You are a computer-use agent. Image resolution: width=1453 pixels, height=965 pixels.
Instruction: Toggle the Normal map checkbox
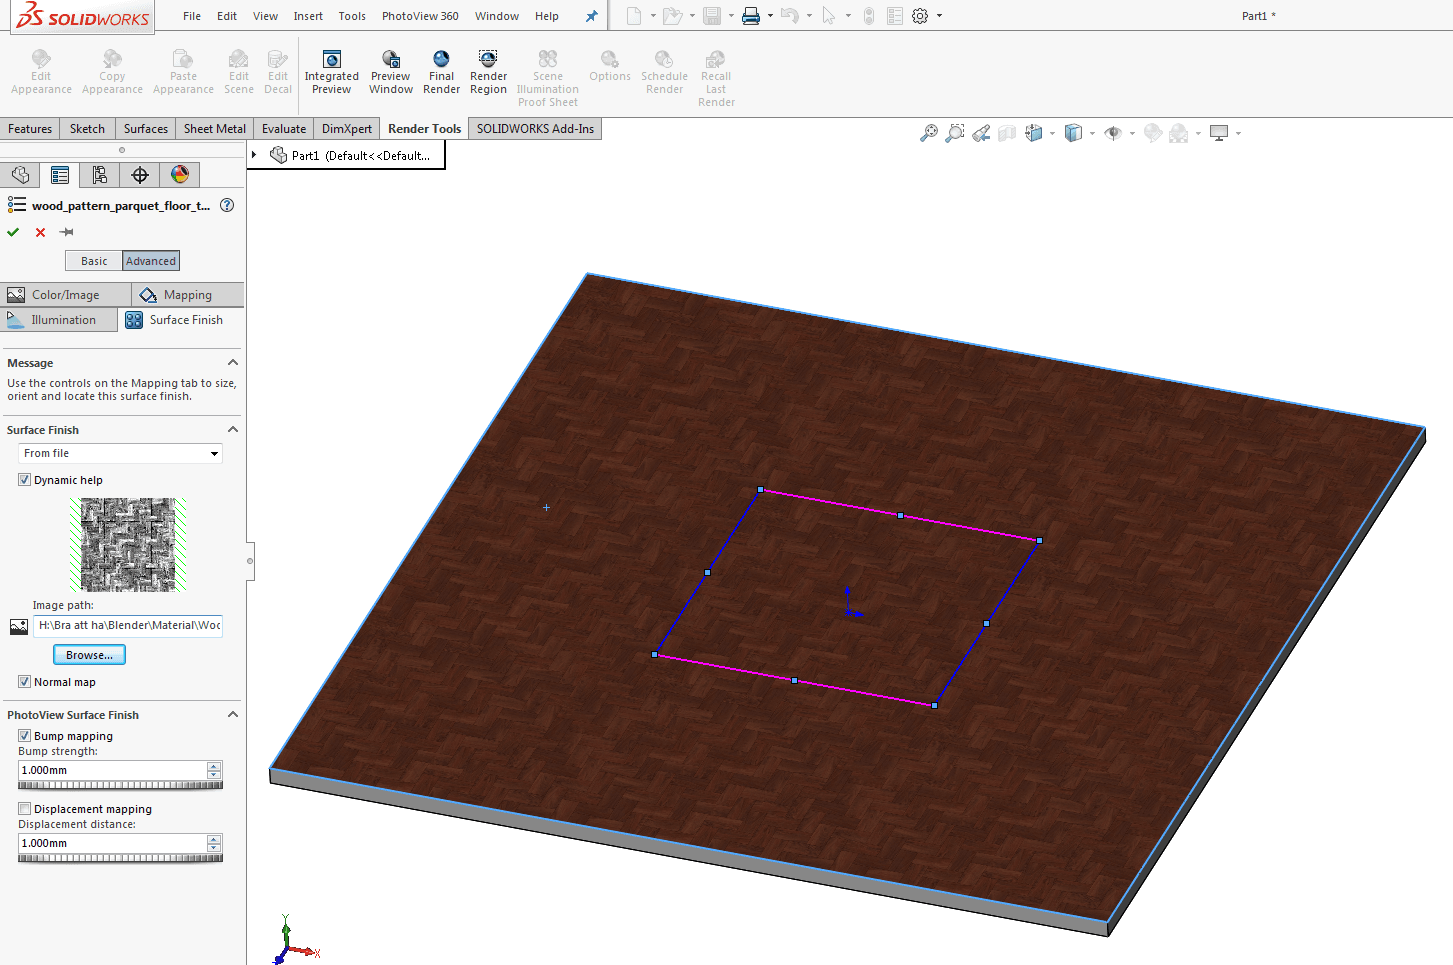point(24,682)
